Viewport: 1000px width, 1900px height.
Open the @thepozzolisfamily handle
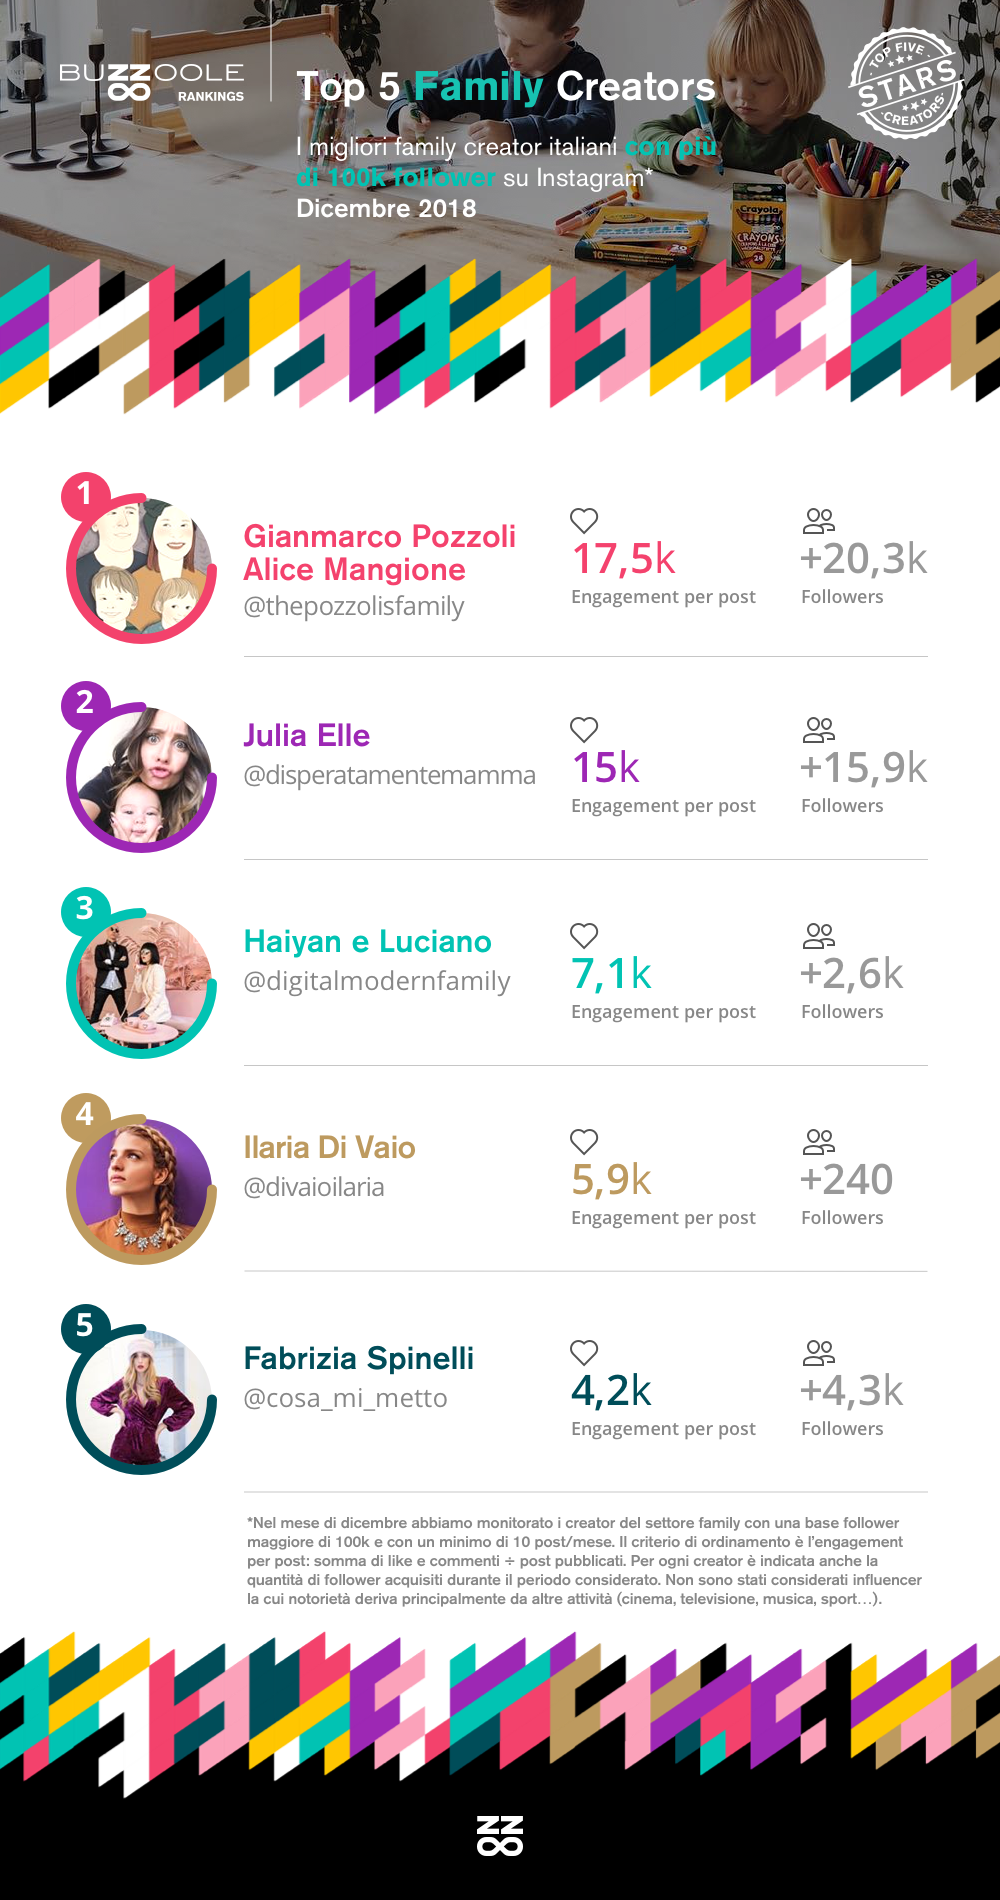(x=354, y=606)
